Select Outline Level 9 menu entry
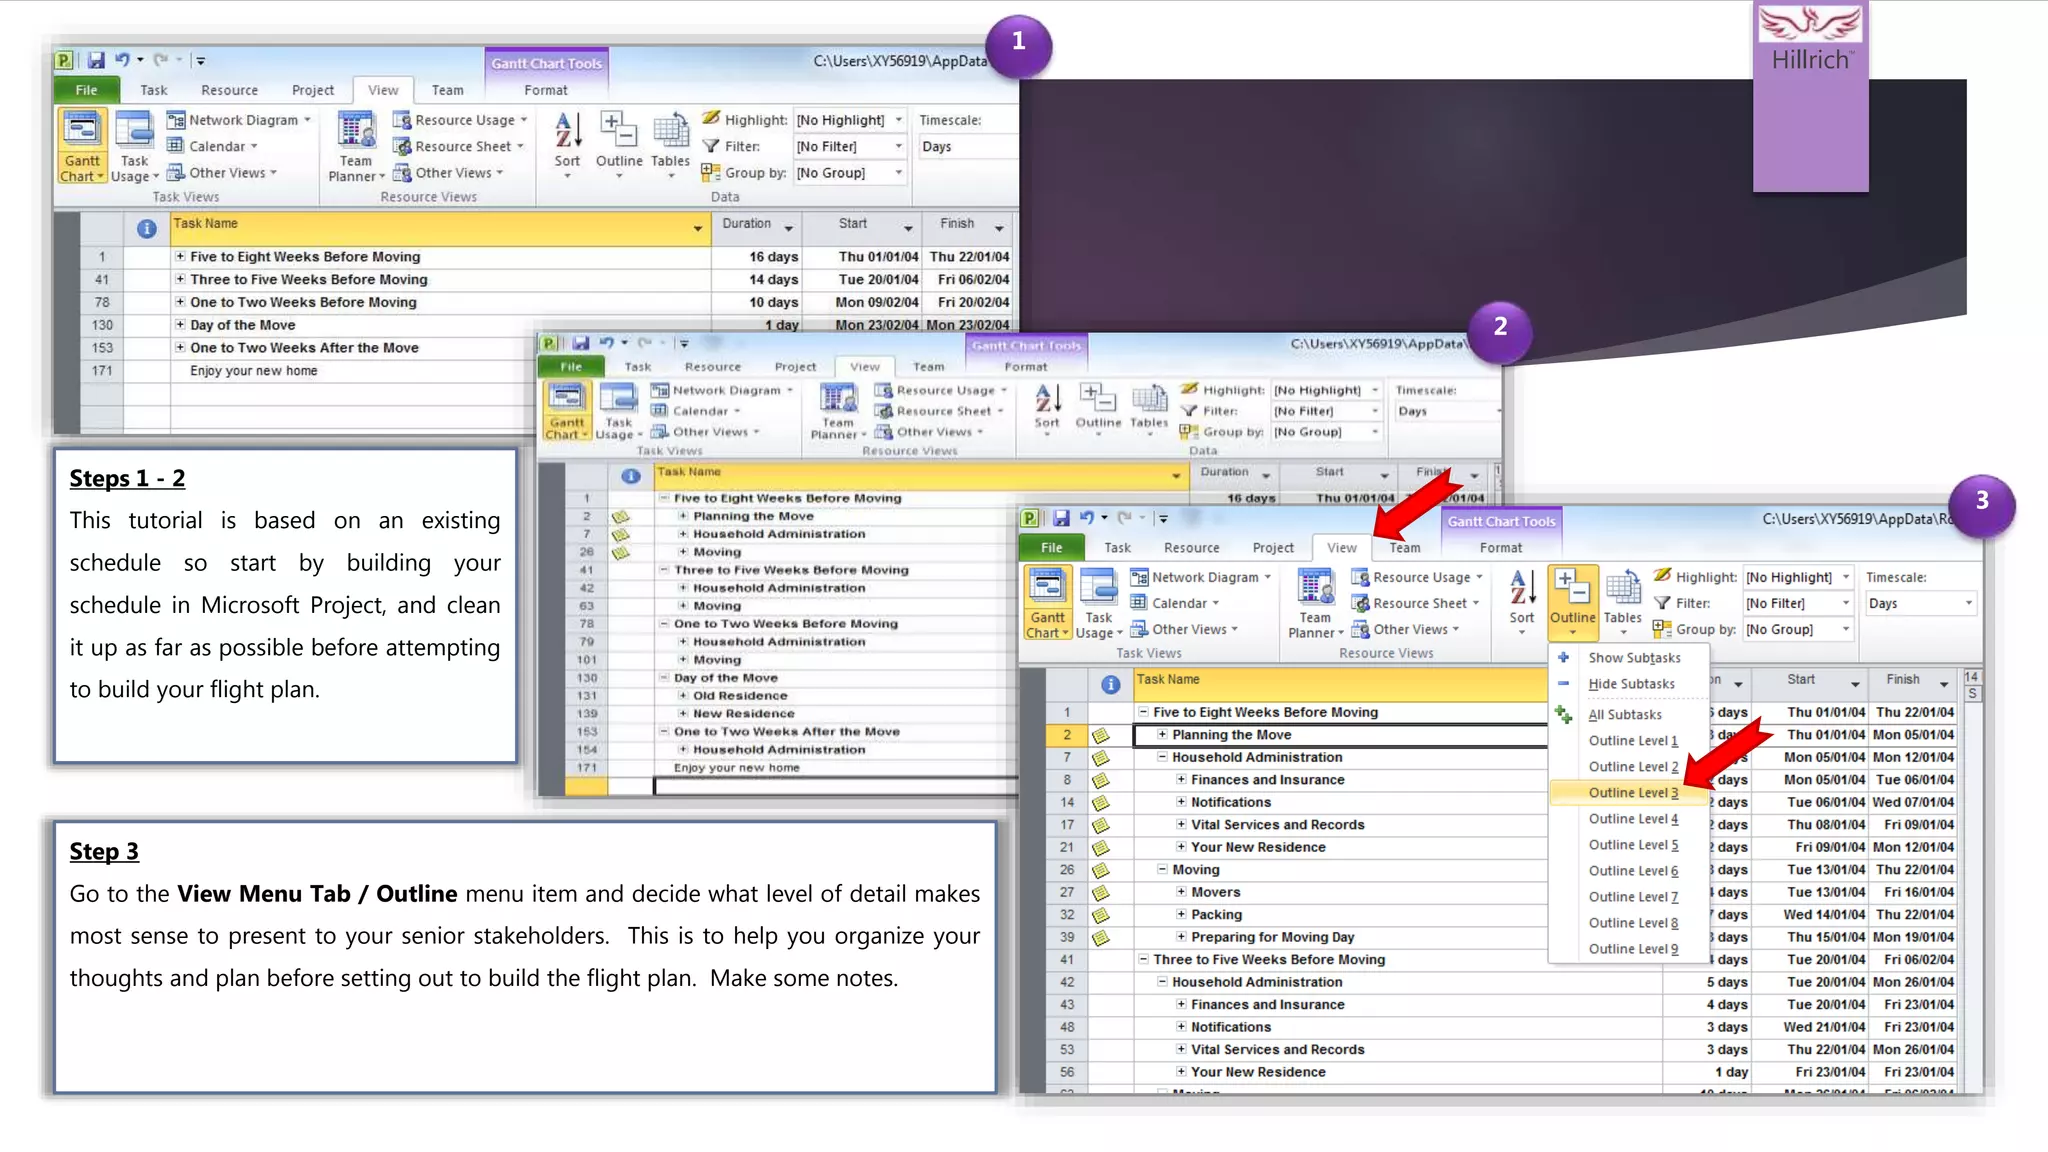The width and height of the screenshot is (2048, 1152). [x=1627, y=949]
